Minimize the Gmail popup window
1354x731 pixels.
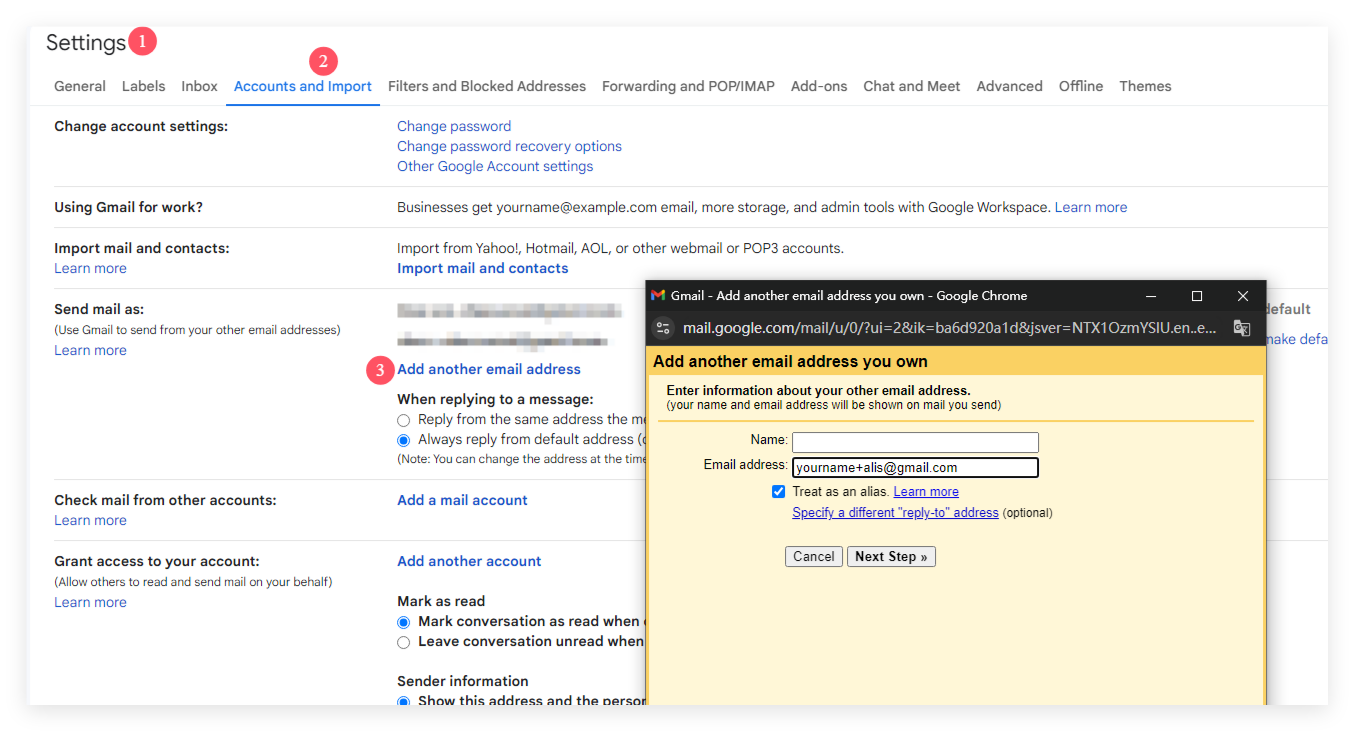click(1152, 296)
